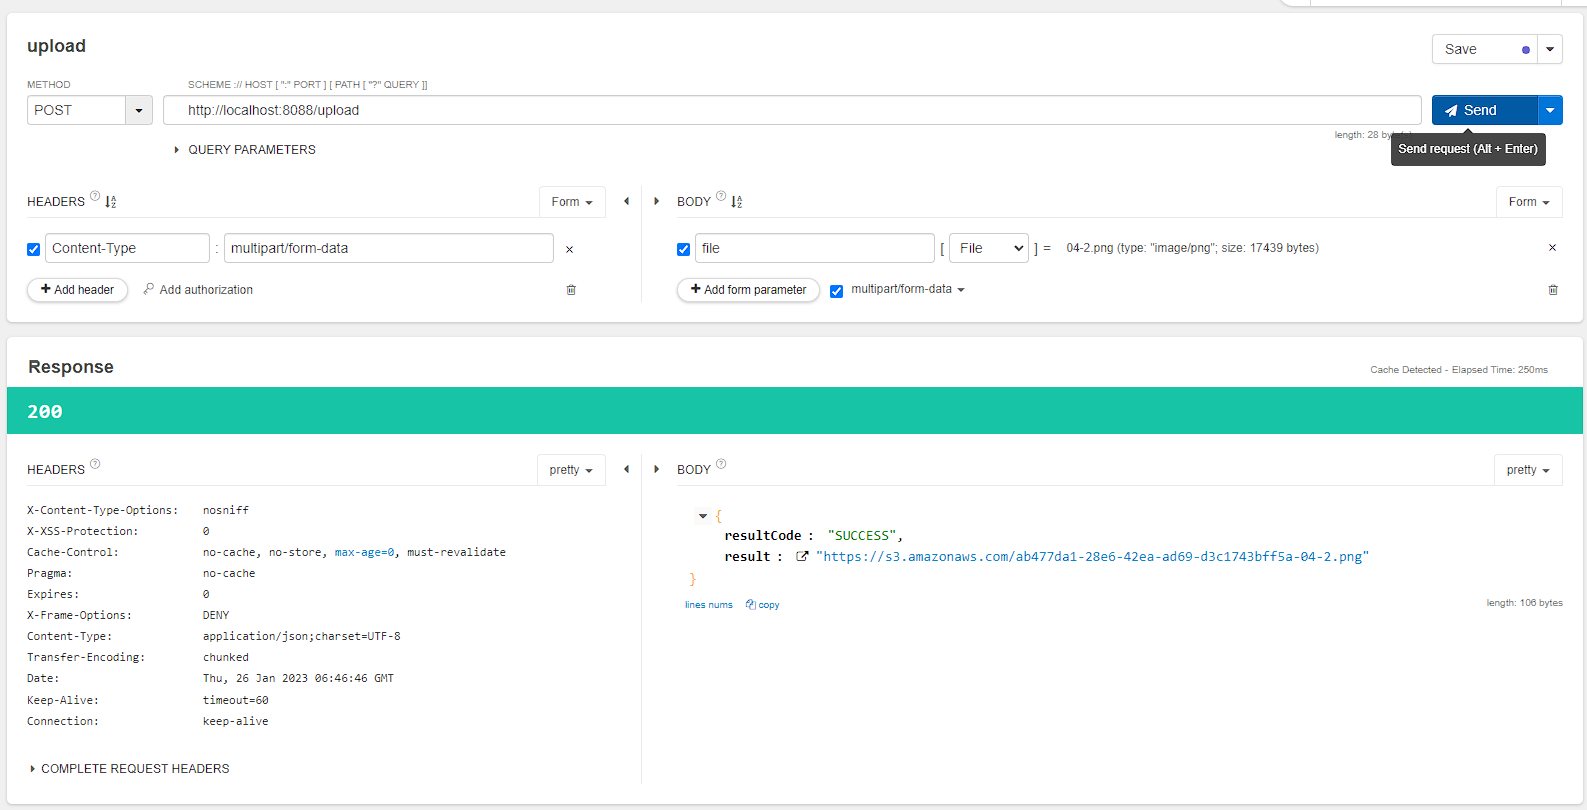Viewport: 1587px width, 810px height.
Task: Open the Save options dropdown arrow
Action: 1549,49
